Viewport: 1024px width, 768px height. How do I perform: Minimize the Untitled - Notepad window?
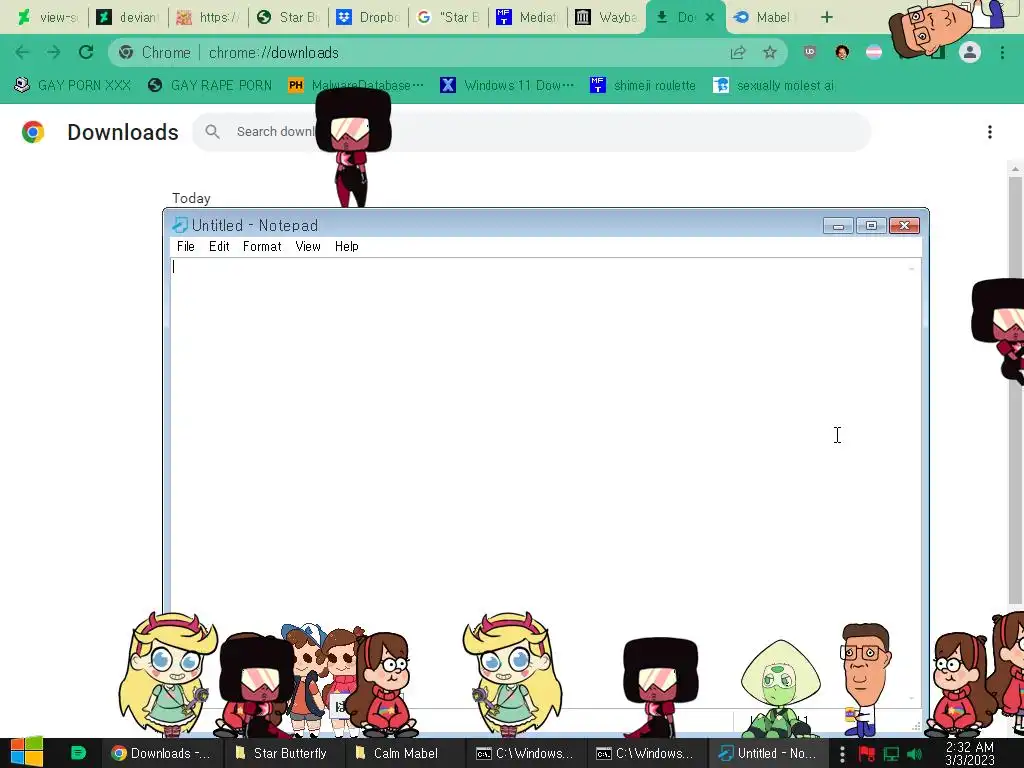pos(839,226)
